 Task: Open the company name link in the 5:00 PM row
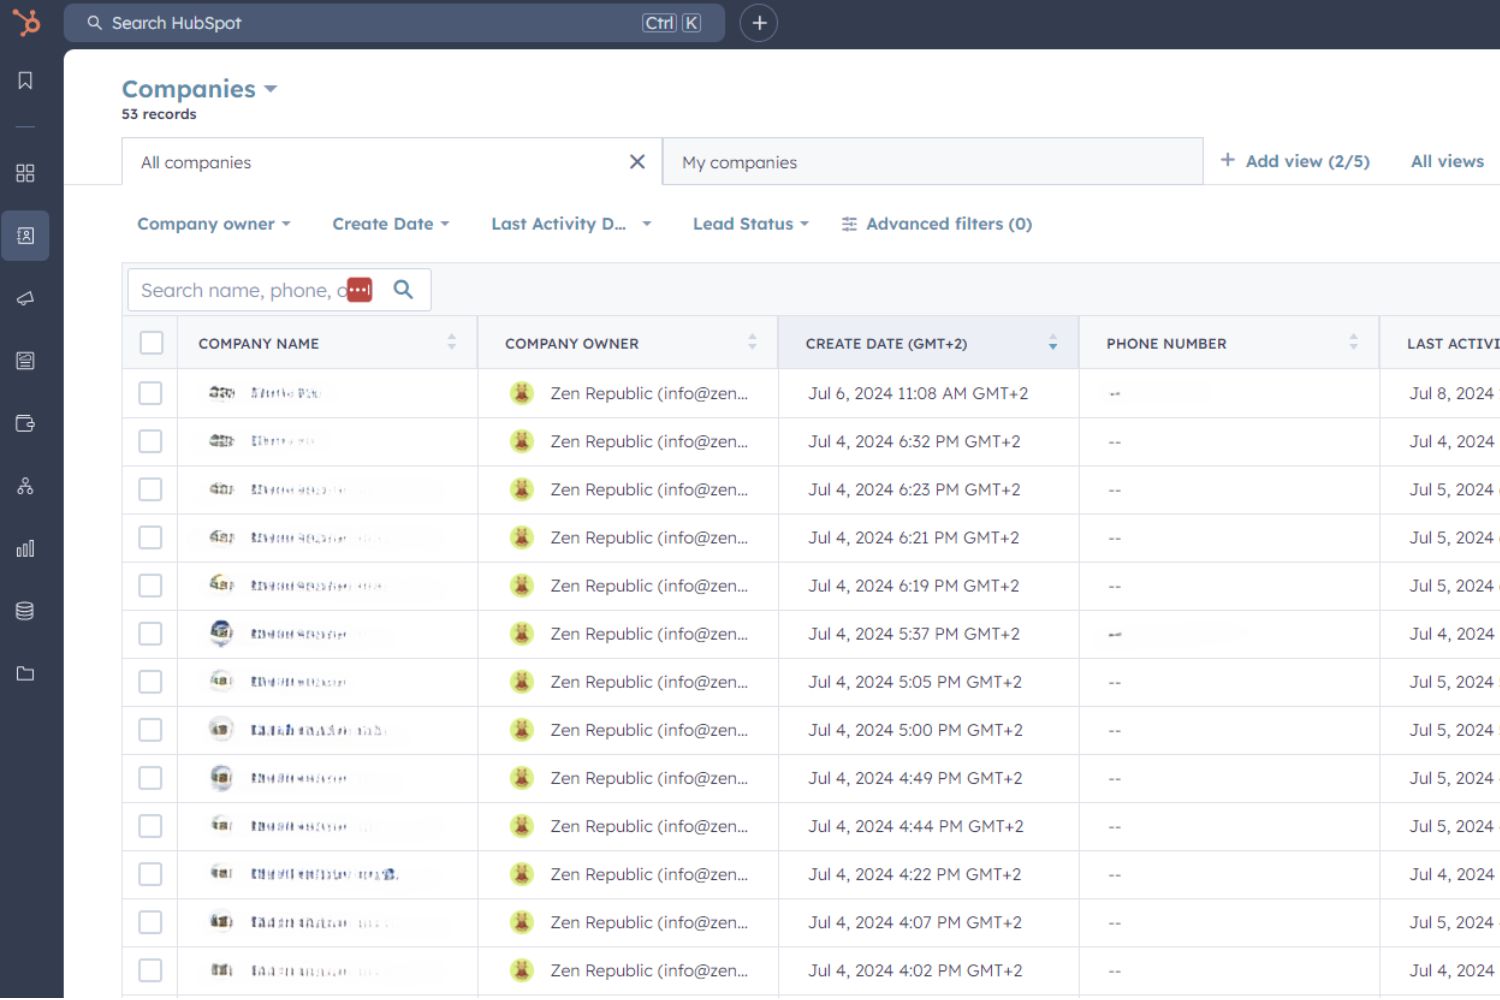(x=318, y=730)
